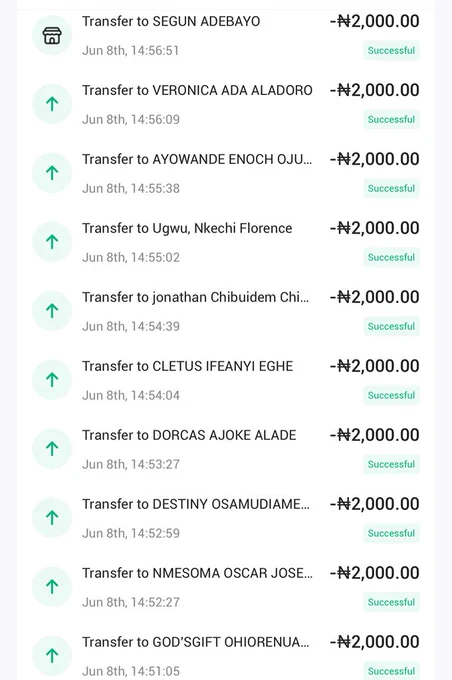Tap the shop icon beside SEGUN ADEBAYO transfer
452x680 pixels.
52,35
